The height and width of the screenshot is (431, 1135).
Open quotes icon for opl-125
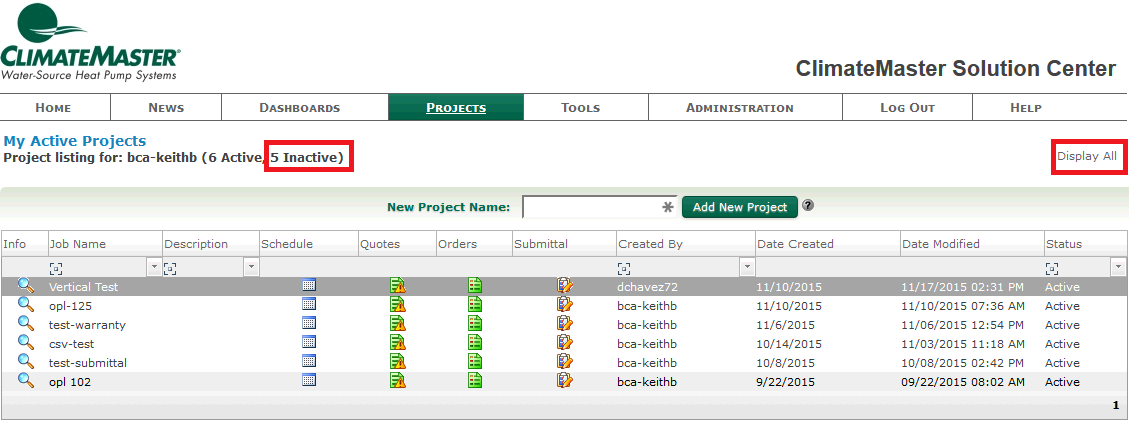397,304
